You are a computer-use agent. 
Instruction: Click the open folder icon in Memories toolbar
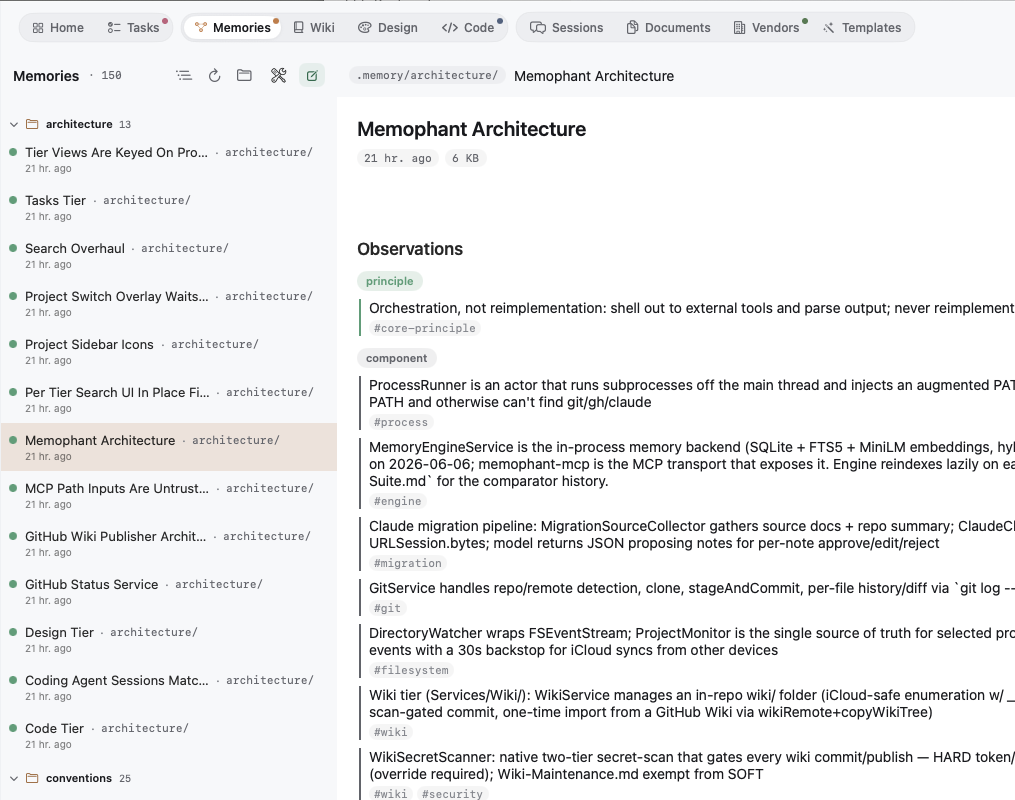click(244, 76)
